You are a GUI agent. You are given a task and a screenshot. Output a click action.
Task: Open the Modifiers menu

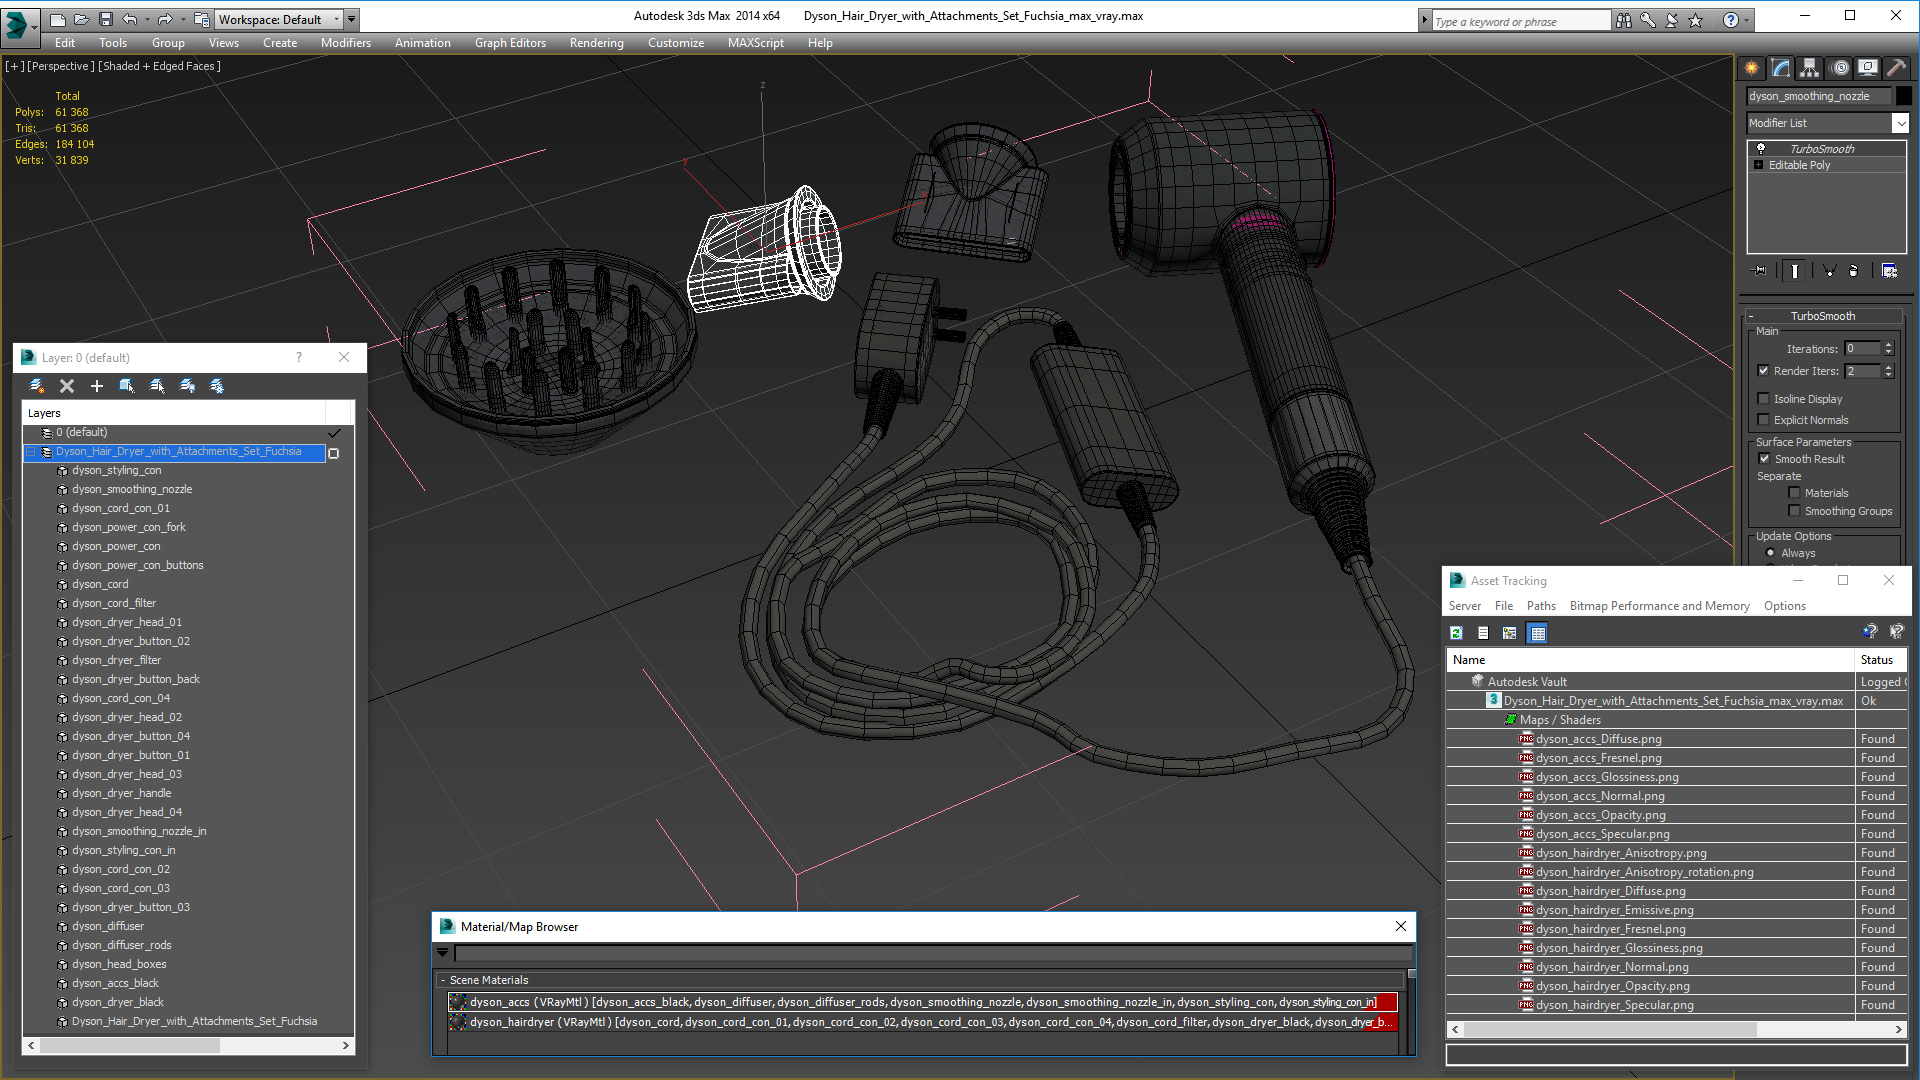click(345, 43)
